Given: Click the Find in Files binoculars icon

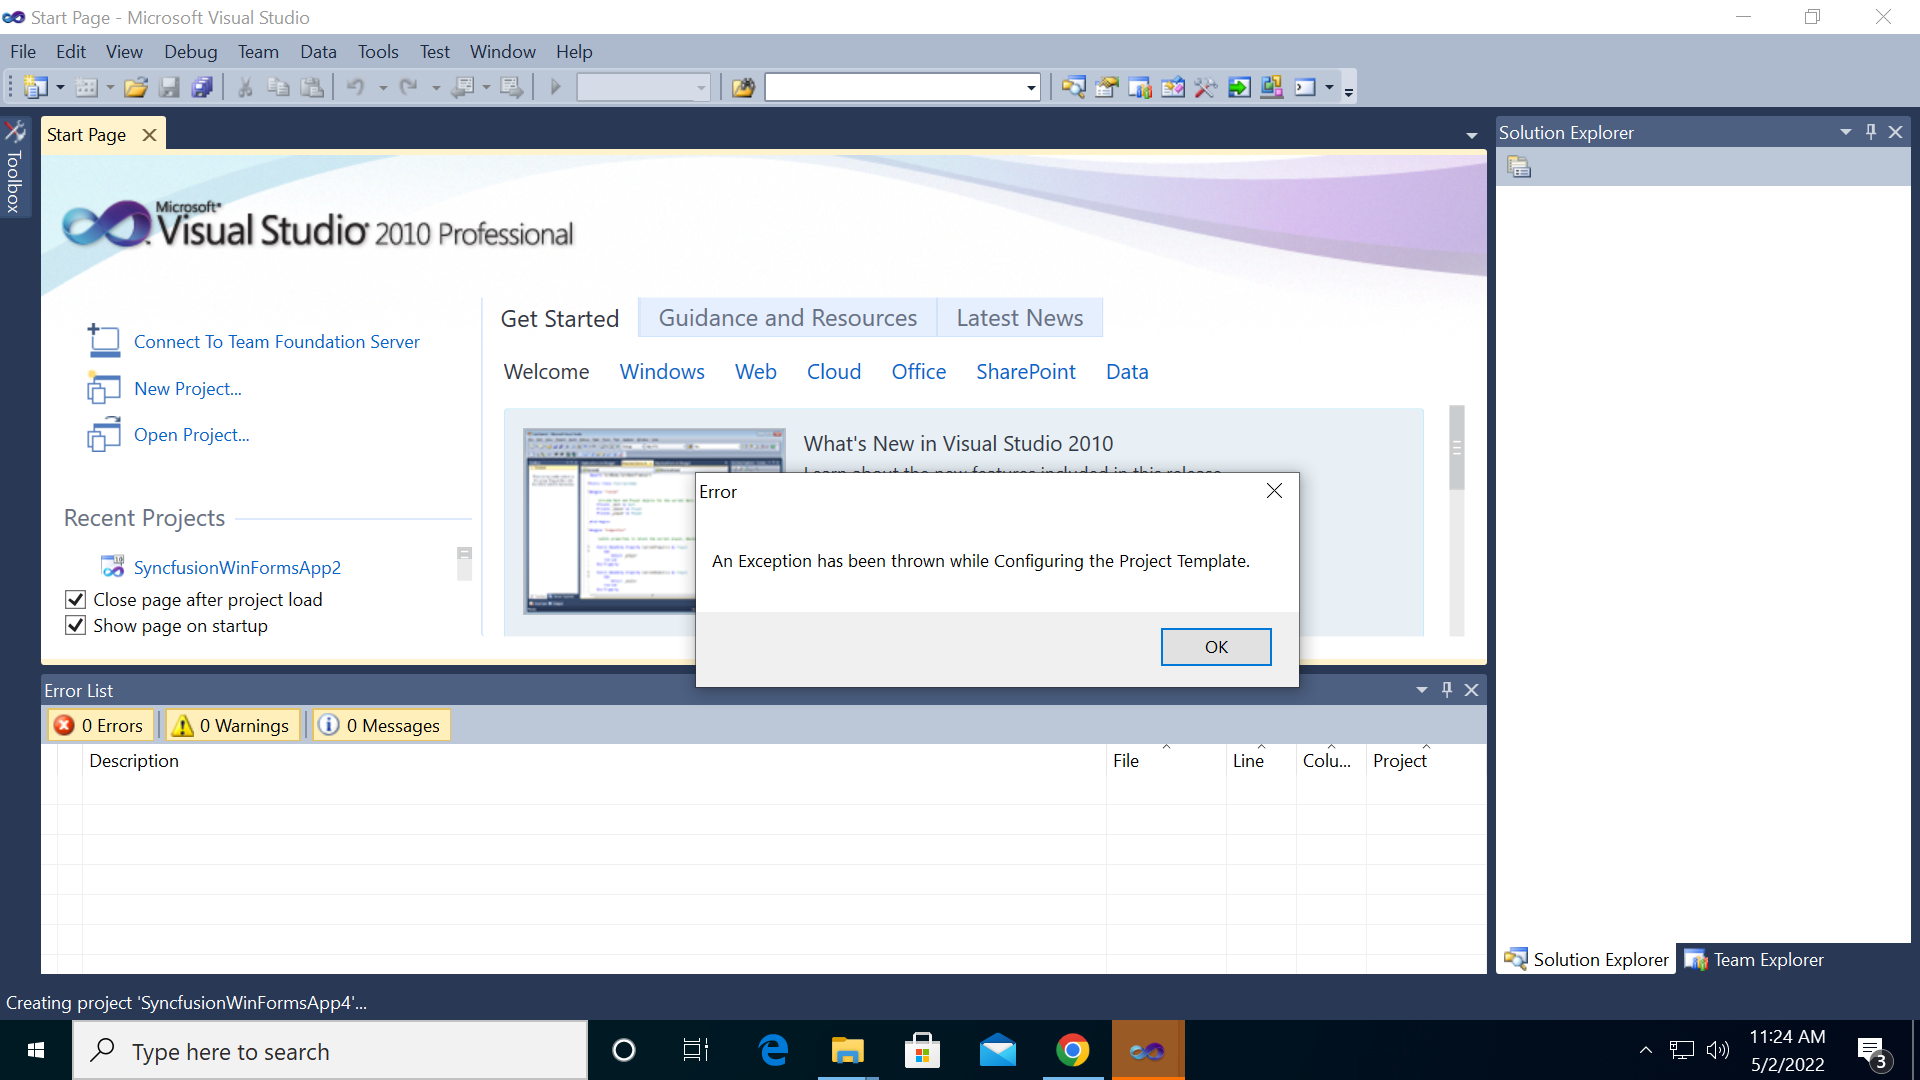Looking at the screenshot, I should pyautogui.click(x=743, y=88).
